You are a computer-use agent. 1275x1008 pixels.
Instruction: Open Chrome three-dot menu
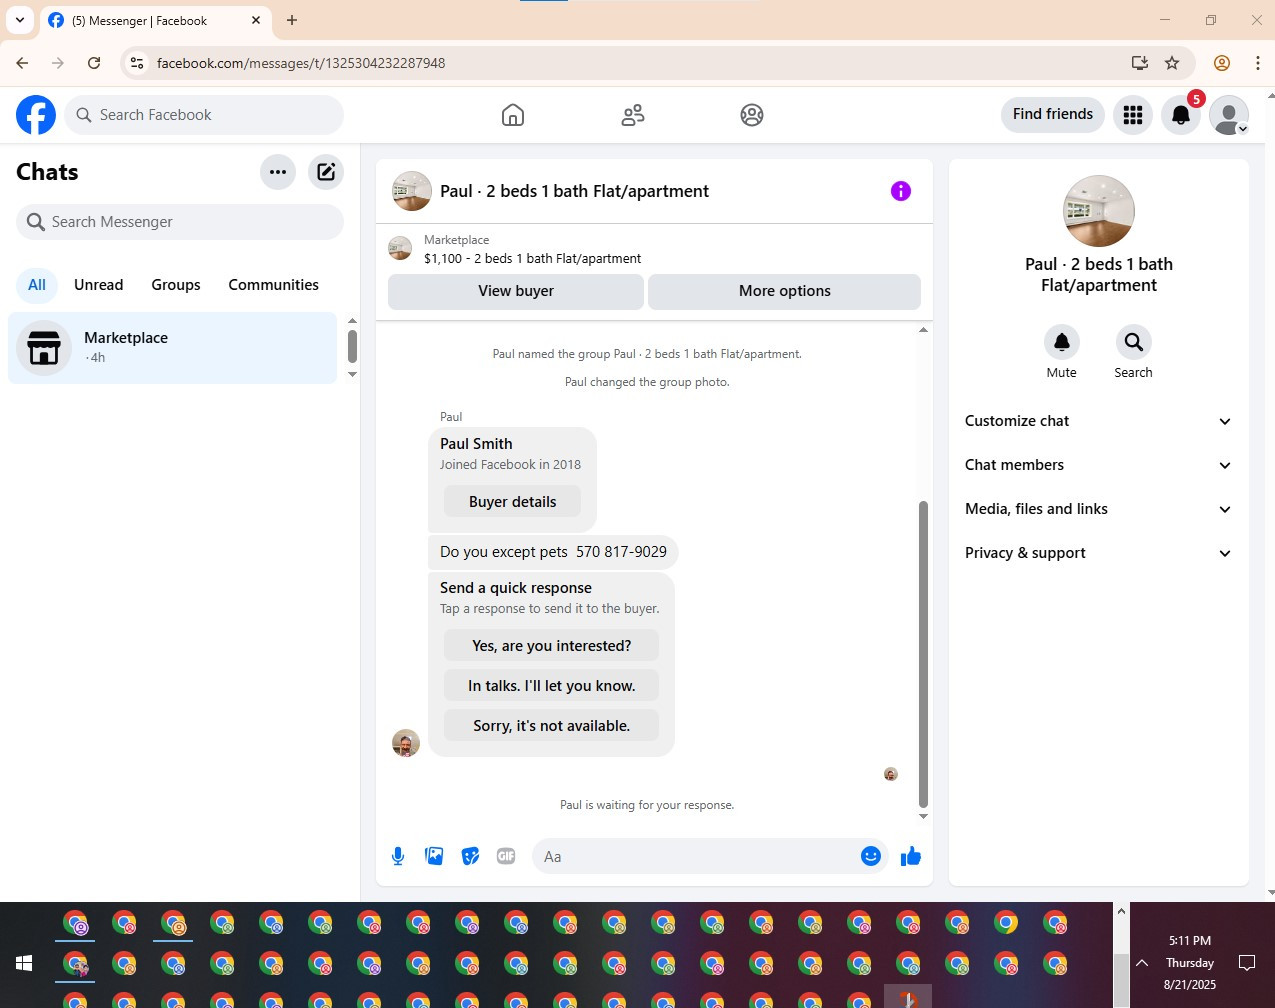pyautogui.click(x=1257, y=63)
